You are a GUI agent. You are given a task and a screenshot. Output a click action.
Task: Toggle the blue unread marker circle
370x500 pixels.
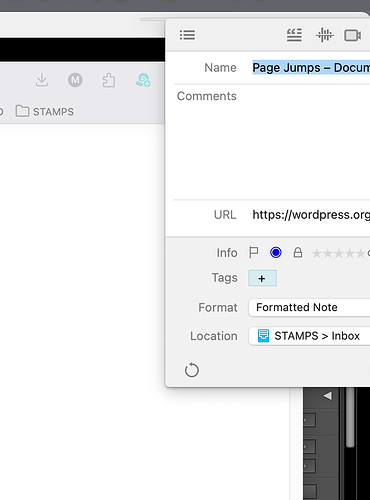pos(276,253)
